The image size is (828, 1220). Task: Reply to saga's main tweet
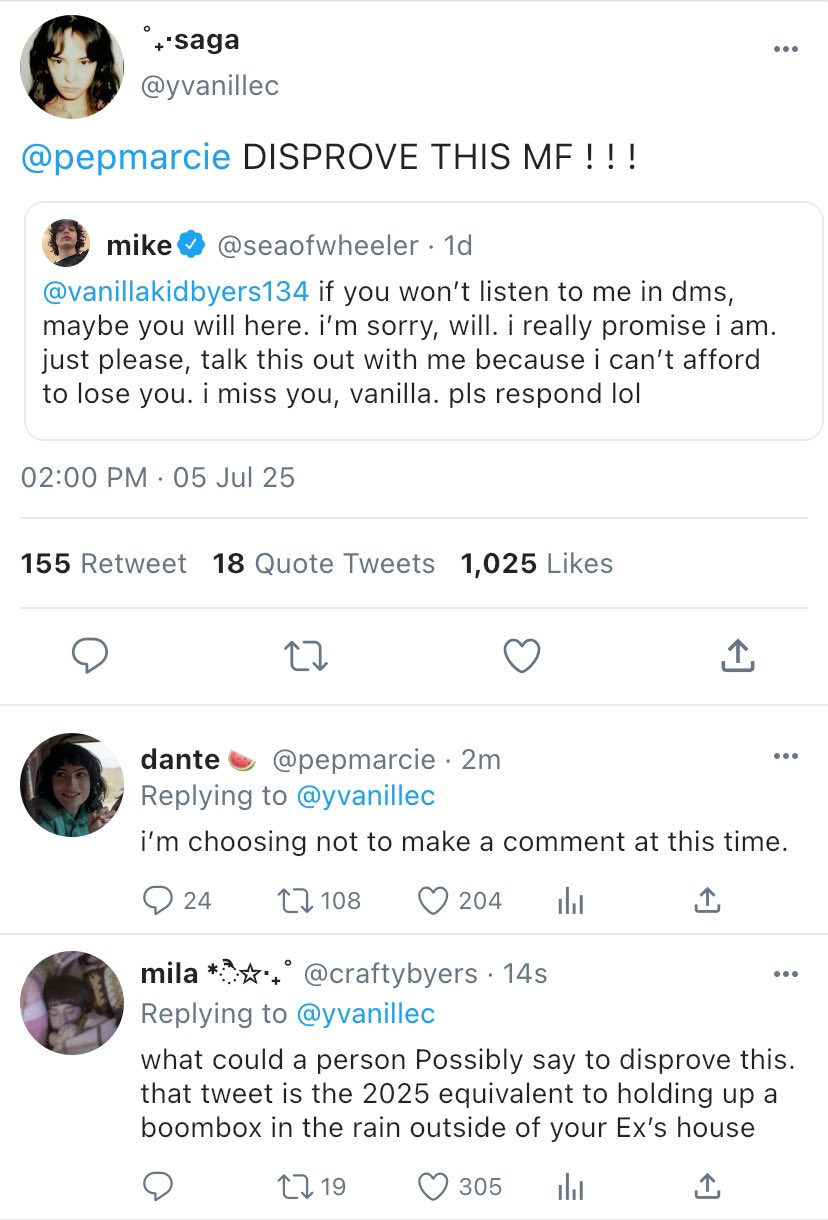91,656
